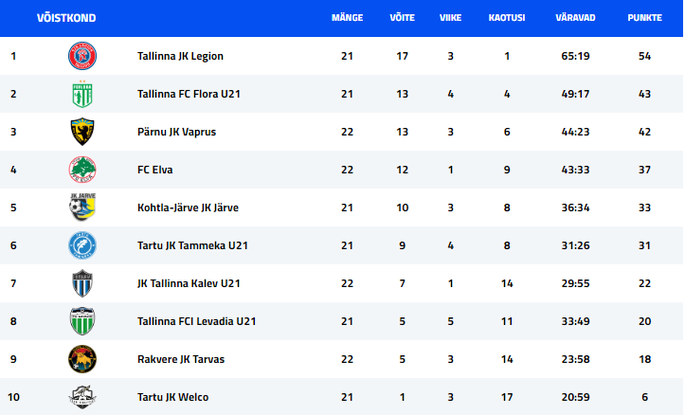685x415 pixels.
Task: Click the KAOTUSI column header
Action: (x=507, y=18)
